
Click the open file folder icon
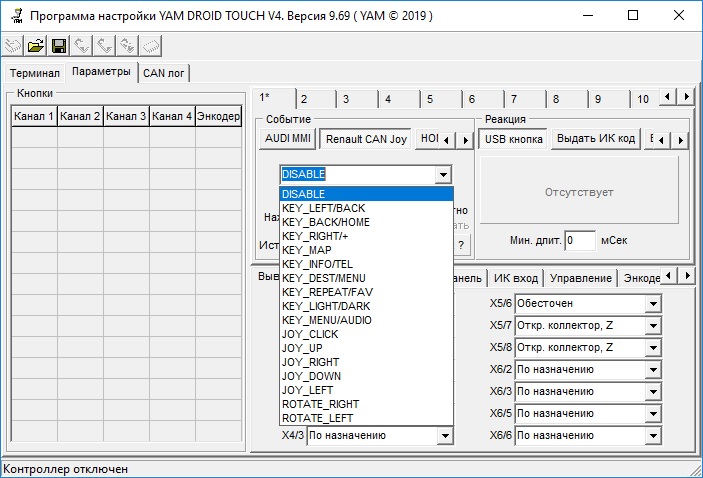point(36,46)
